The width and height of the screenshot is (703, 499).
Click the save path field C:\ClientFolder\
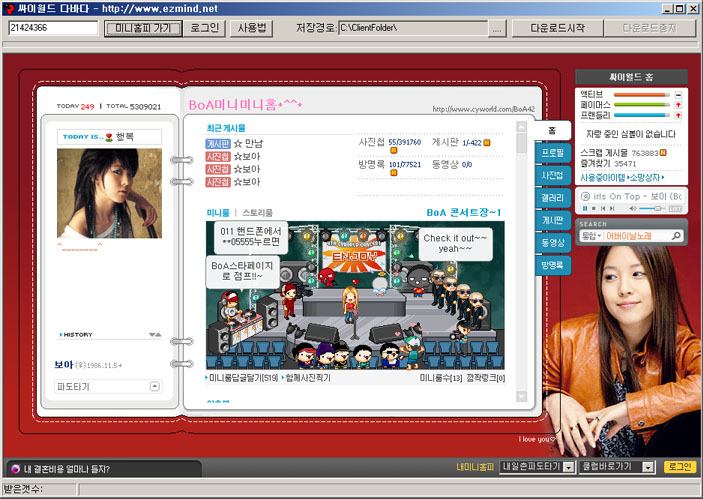coord(413,28)
